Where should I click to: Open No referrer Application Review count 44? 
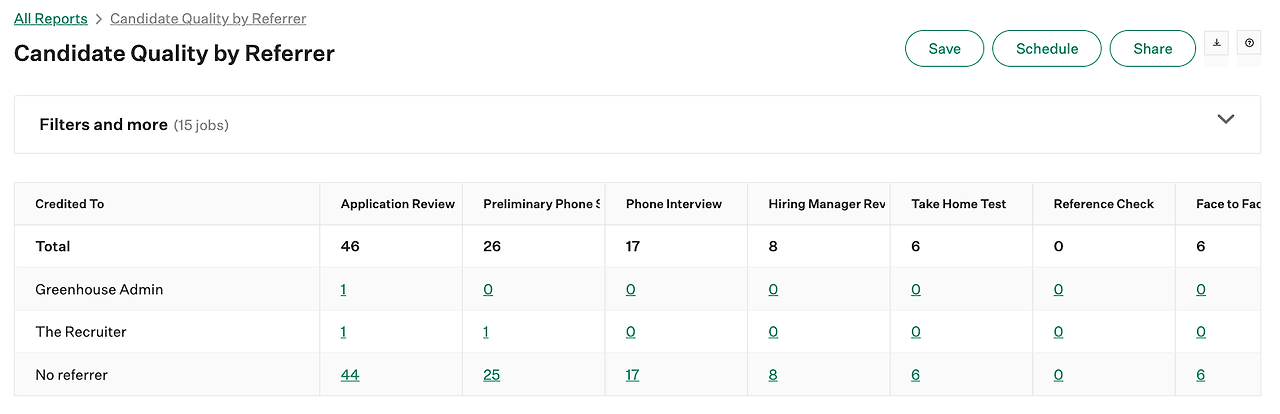pos(350,375)
